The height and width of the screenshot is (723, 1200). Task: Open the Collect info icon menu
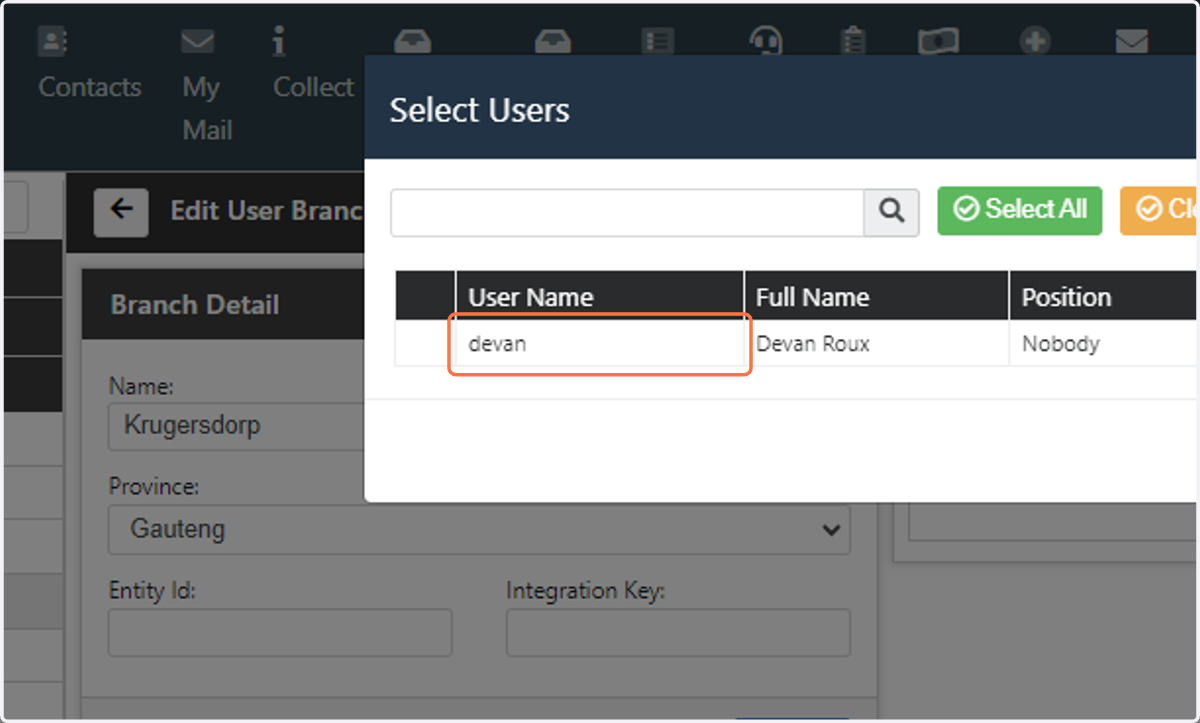[313, 65]
